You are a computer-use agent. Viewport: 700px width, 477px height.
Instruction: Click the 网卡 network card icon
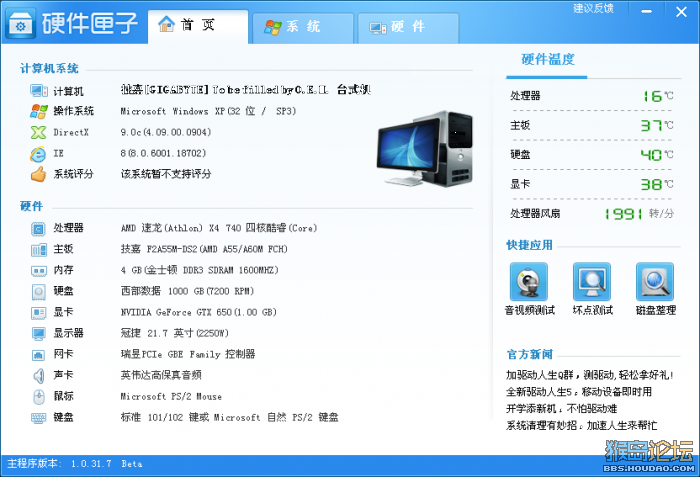pyautogui.click(x=38, y=355)
